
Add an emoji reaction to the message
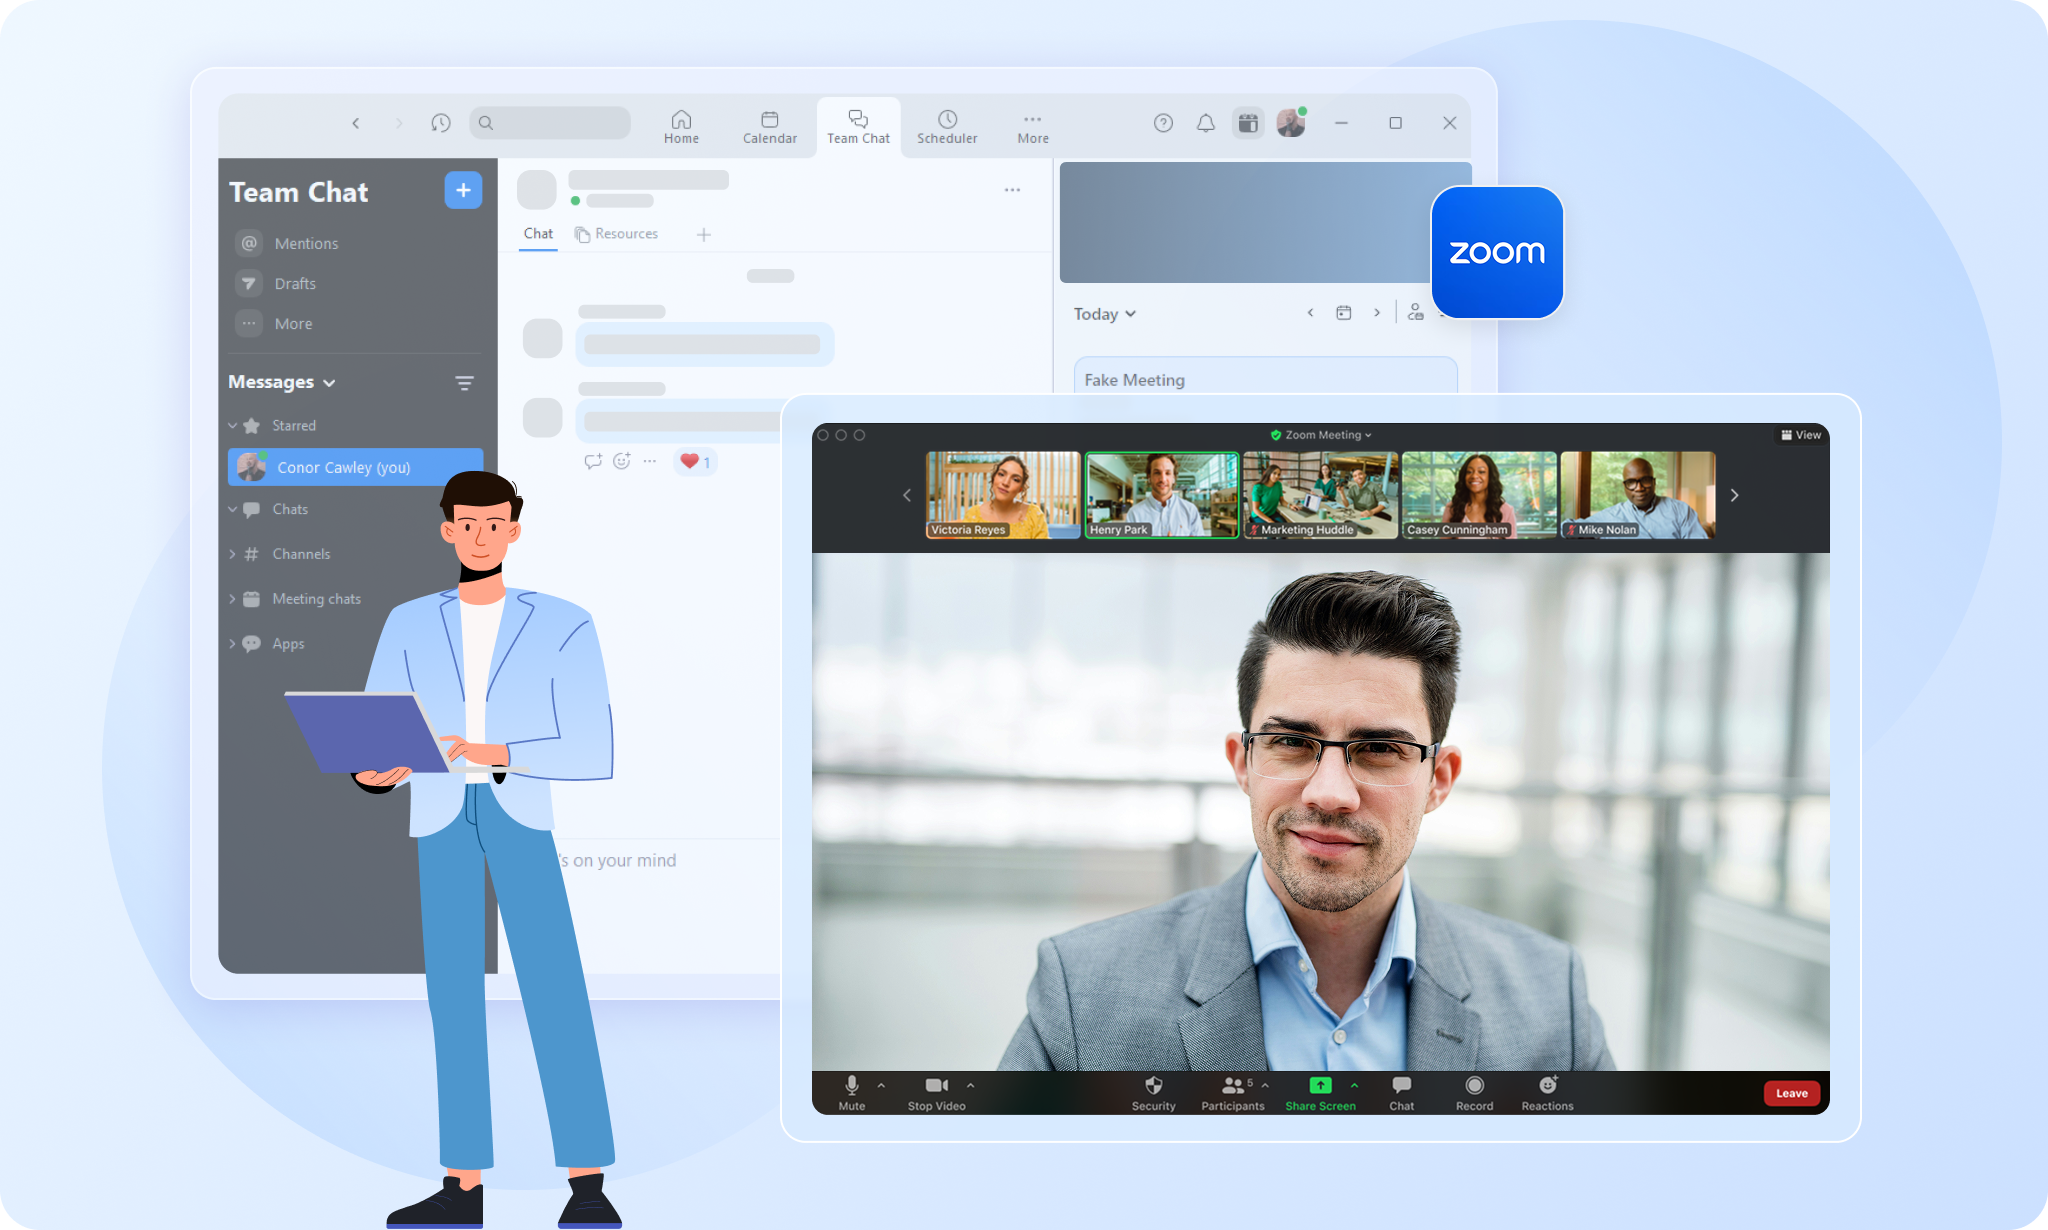[622, 461]
